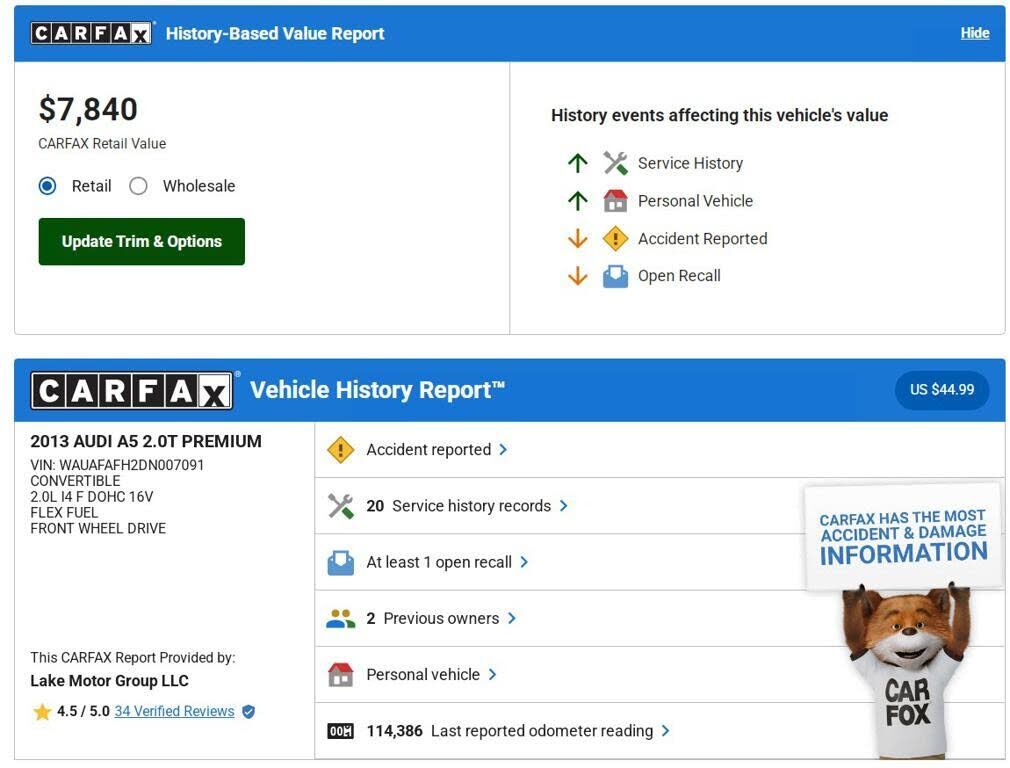Open the 34 Verified Reviews link

click(x=174, y=712)
